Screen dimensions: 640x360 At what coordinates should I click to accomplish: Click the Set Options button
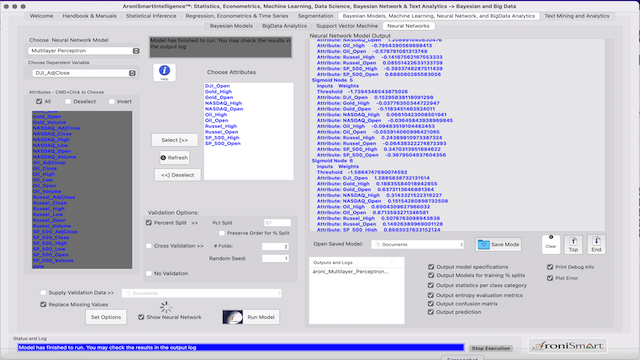pyautogui.click(x=106, y=317)
